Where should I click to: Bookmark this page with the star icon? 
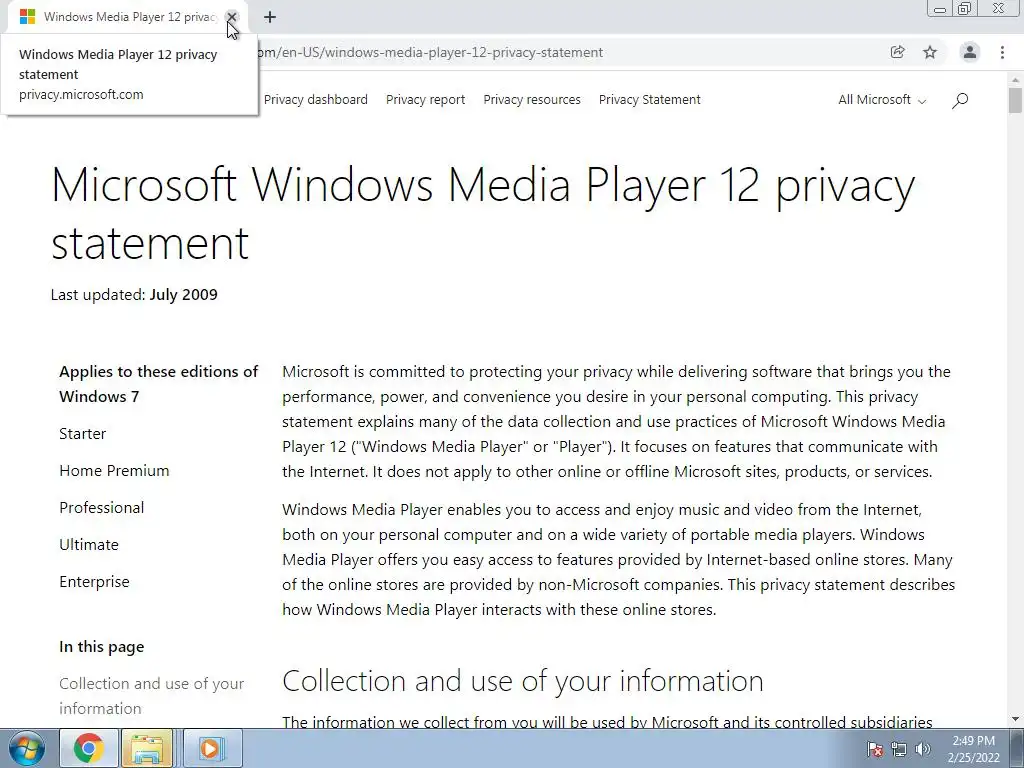click(930, 52)
